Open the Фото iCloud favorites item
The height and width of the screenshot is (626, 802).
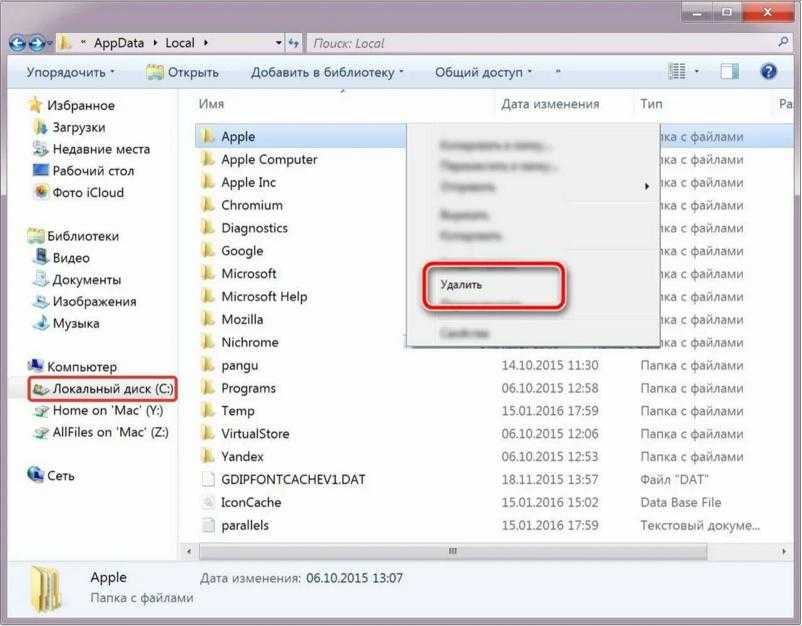(x=87, y=193)
